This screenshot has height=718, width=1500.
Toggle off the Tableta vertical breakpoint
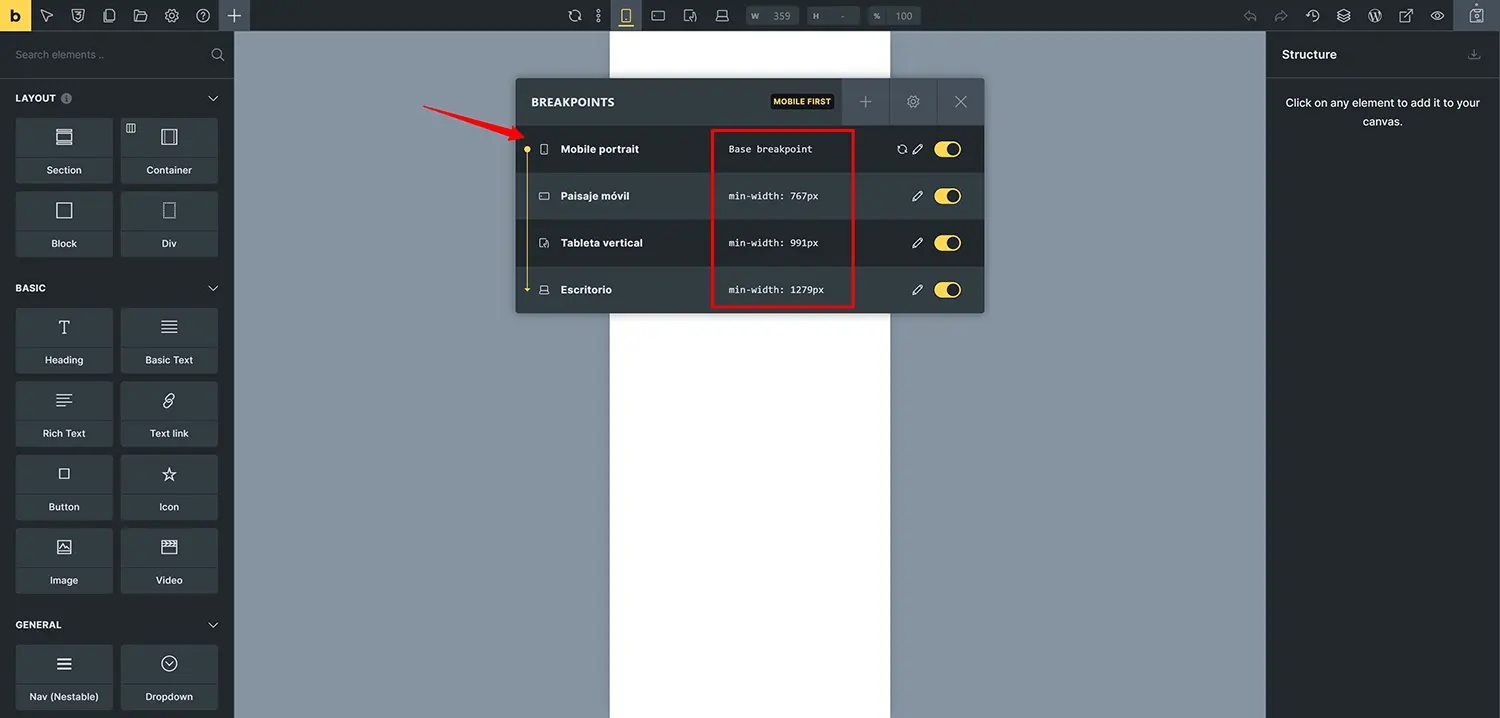pyautogui.click(x=947, y=242)
